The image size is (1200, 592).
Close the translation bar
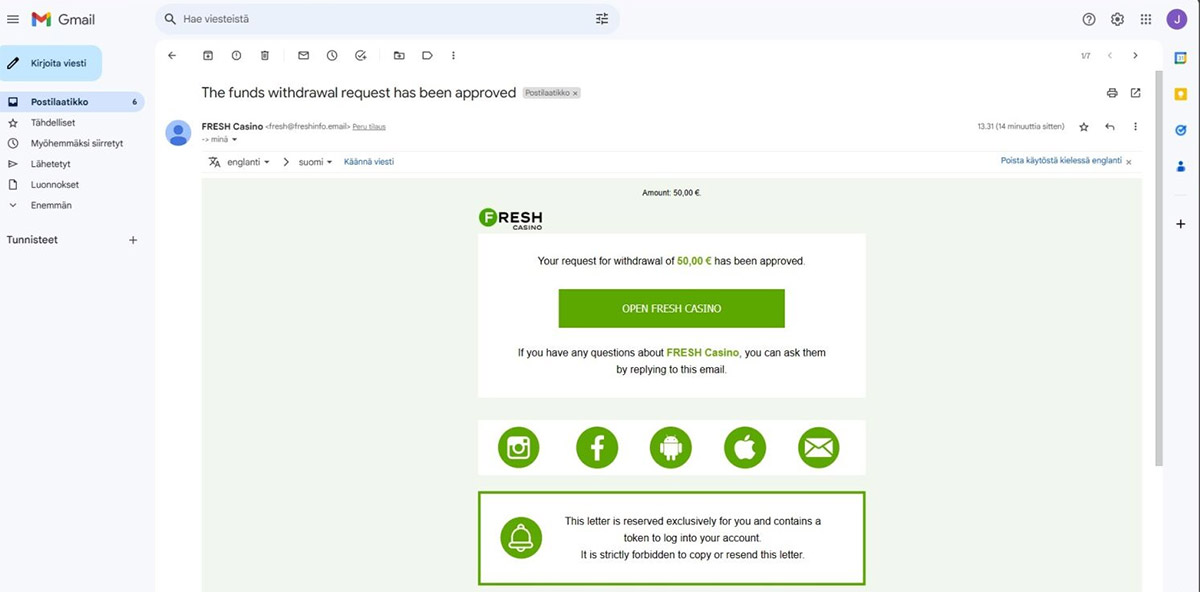coord(1129,161)
